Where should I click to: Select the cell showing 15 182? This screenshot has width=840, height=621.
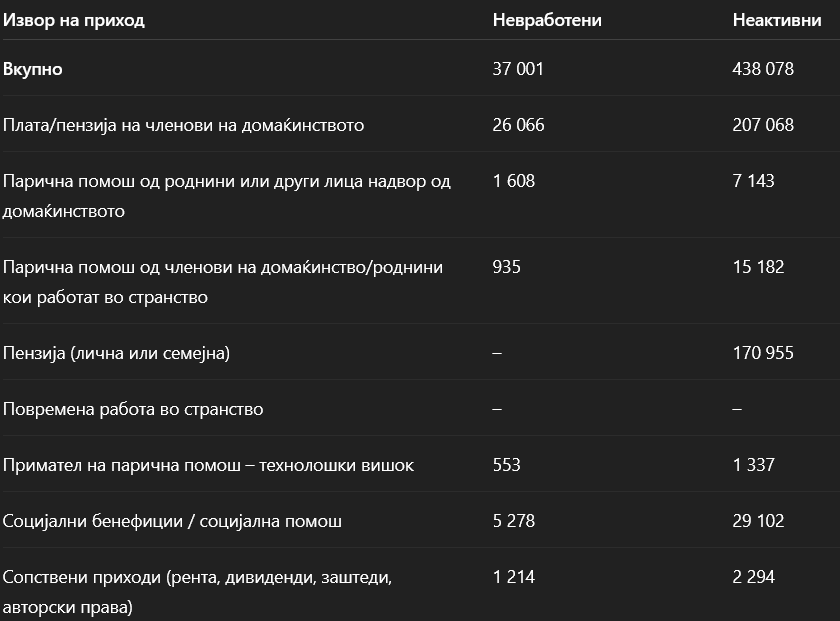758,267
